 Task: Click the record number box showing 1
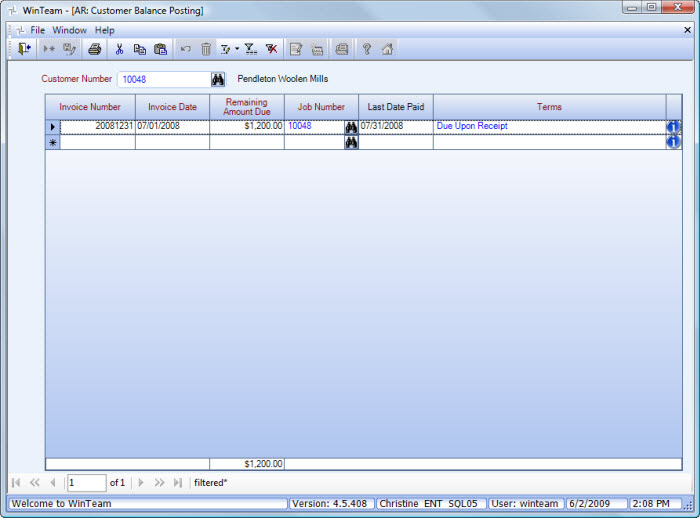pos(87,483)
